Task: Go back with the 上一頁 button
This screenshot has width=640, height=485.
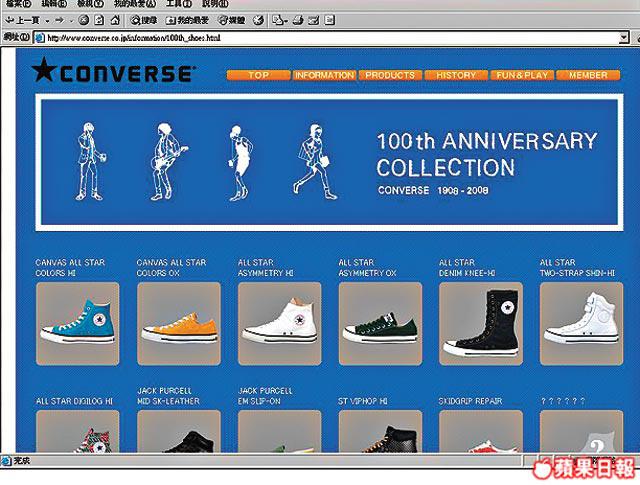Action: pos(22,20)
